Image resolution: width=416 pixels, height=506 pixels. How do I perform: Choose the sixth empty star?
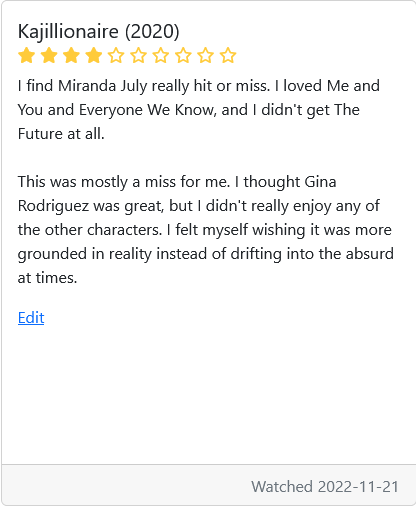point(138,55)
